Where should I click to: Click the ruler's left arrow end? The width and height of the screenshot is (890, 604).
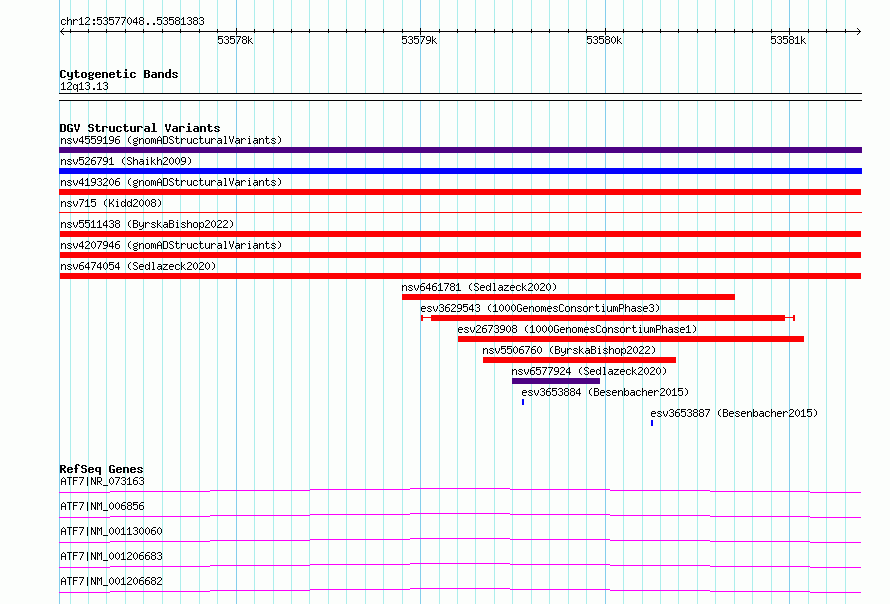62,32
